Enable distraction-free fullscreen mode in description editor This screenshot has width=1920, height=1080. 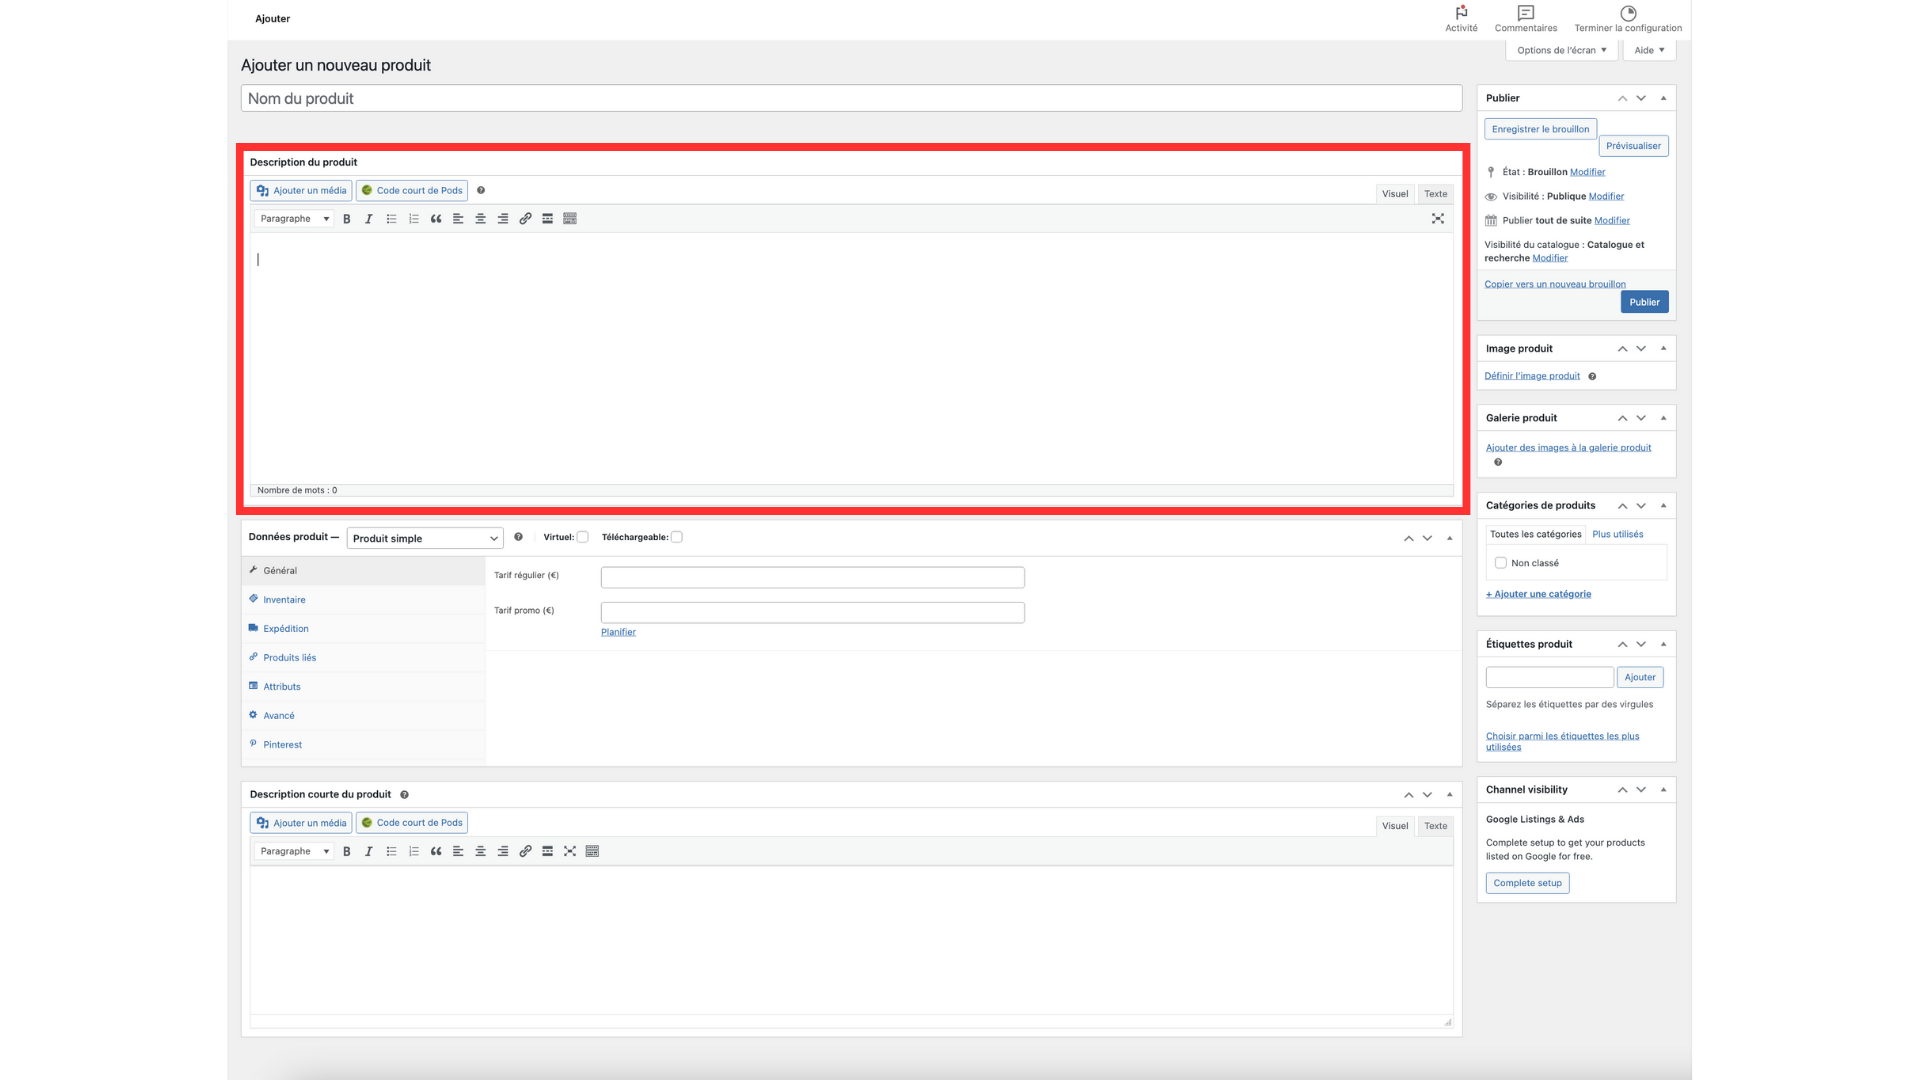(1437, 219)
